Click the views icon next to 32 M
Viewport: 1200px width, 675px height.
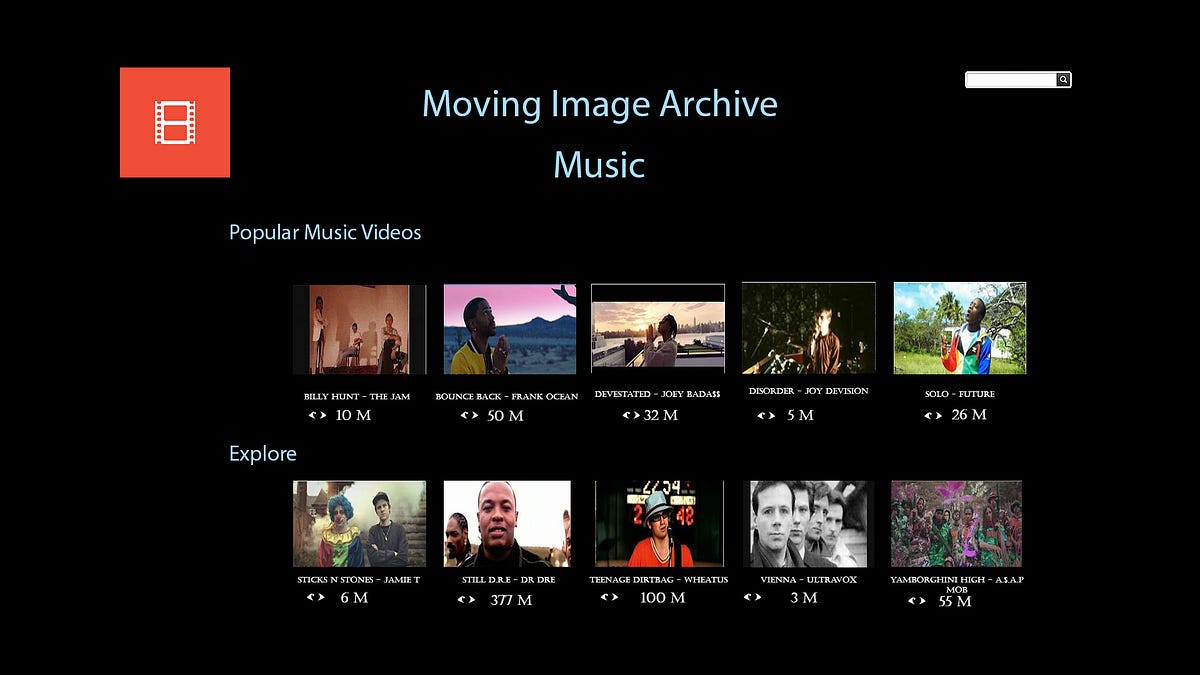tap(631, 414)
